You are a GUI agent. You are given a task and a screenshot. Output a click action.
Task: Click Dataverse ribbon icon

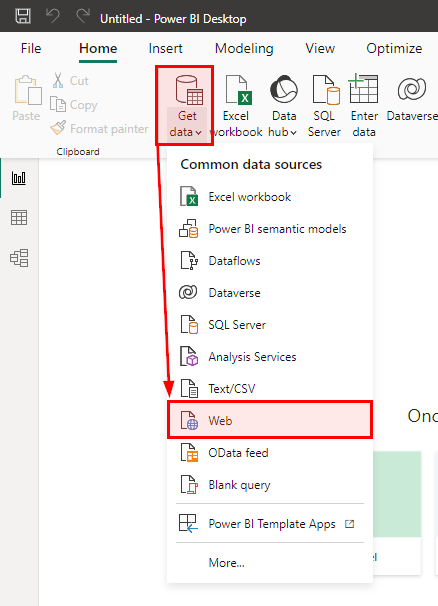coord(412,99)
